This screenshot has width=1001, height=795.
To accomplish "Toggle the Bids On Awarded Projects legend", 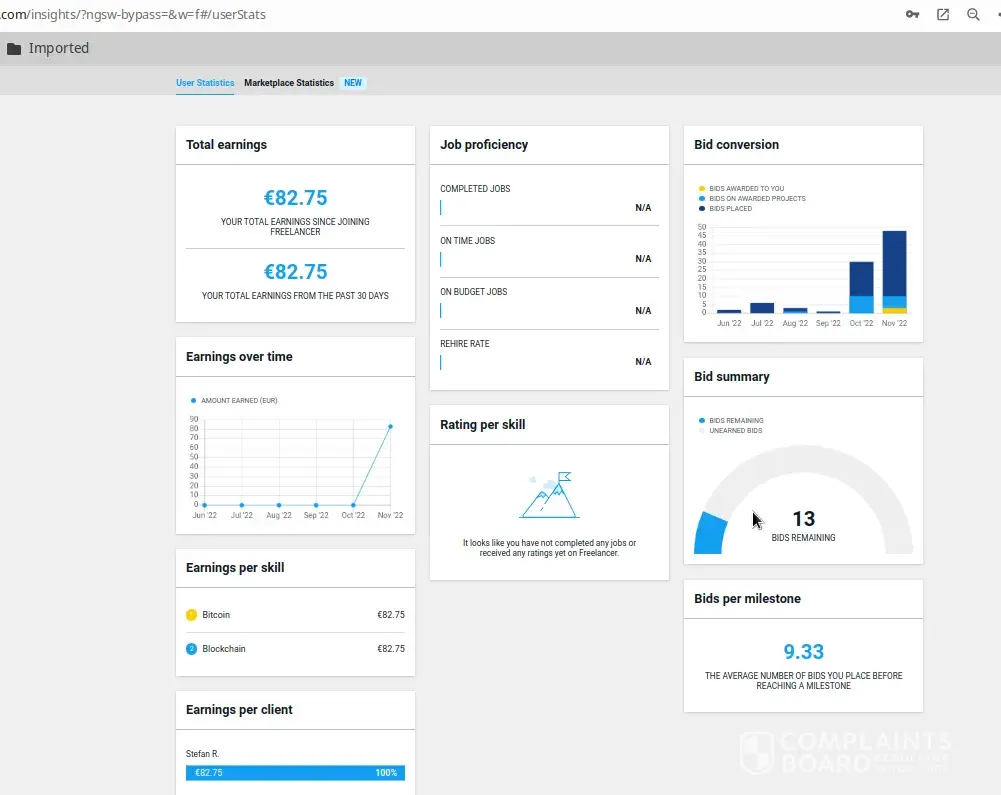I will 756,198.
